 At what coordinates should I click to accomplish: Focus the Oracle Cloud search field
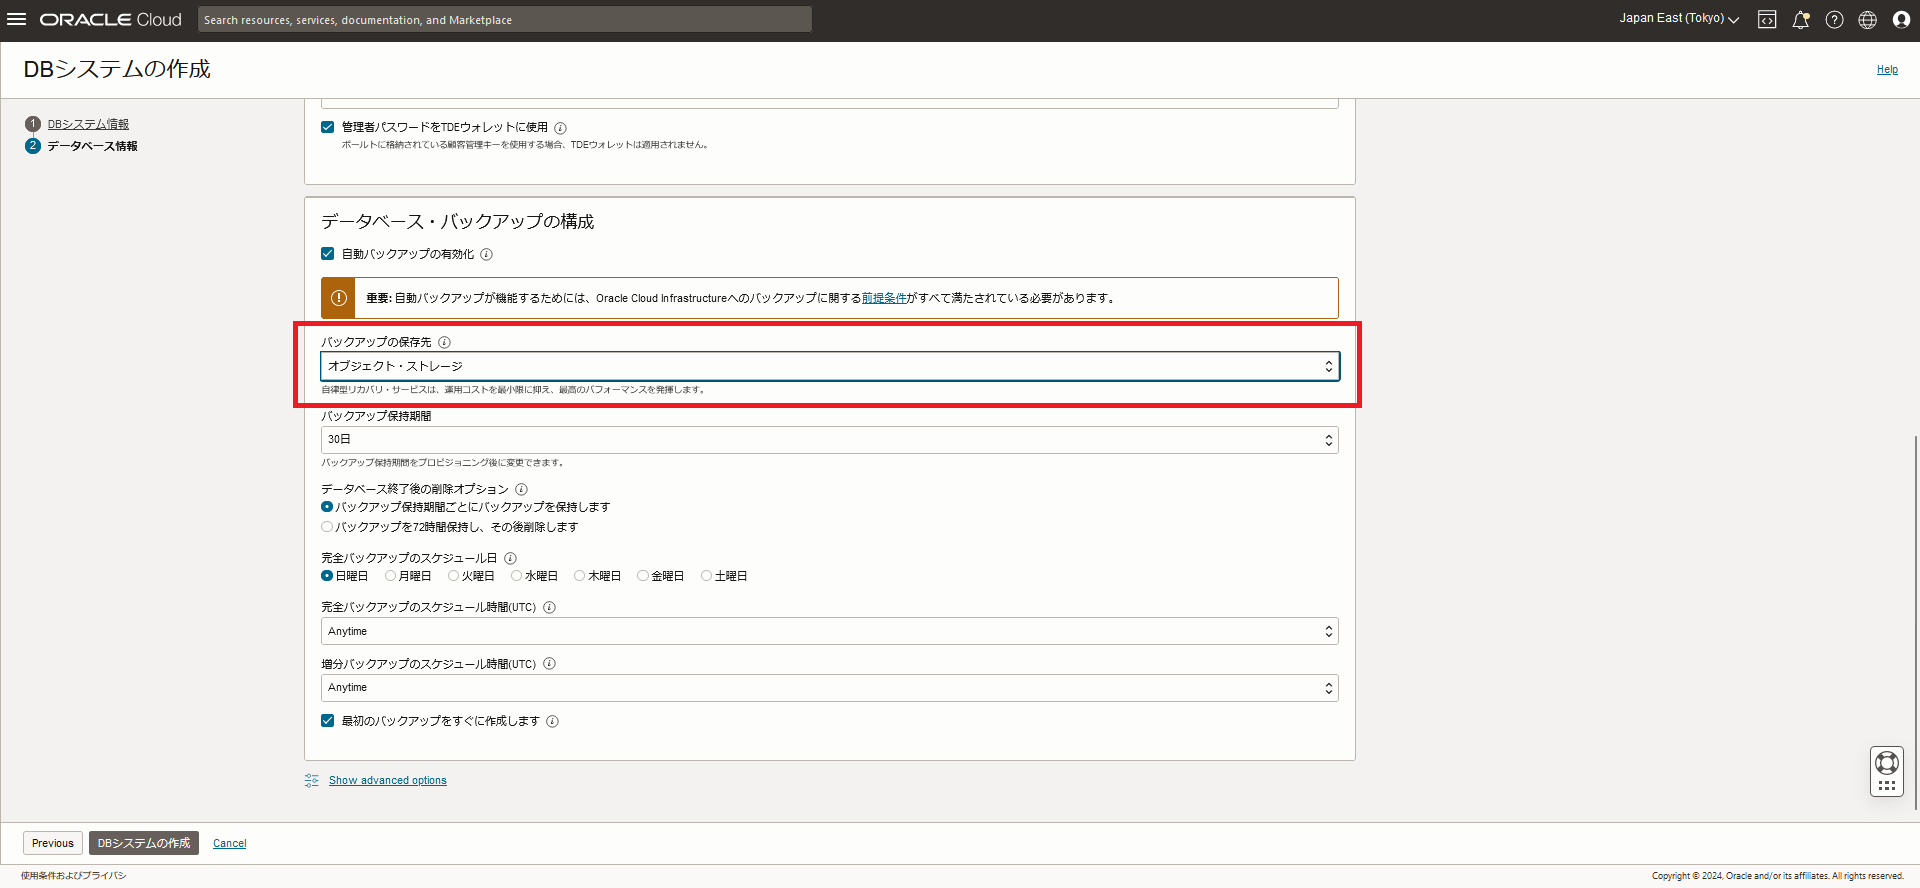pyautogui.click(x=505, y=20)
